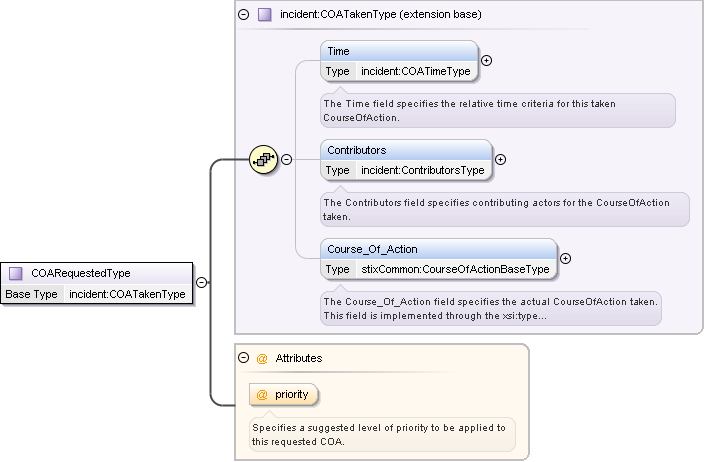
Task: Click the @ icon in priority attribute
Action: pyautogui.click(x=263, y=394)
